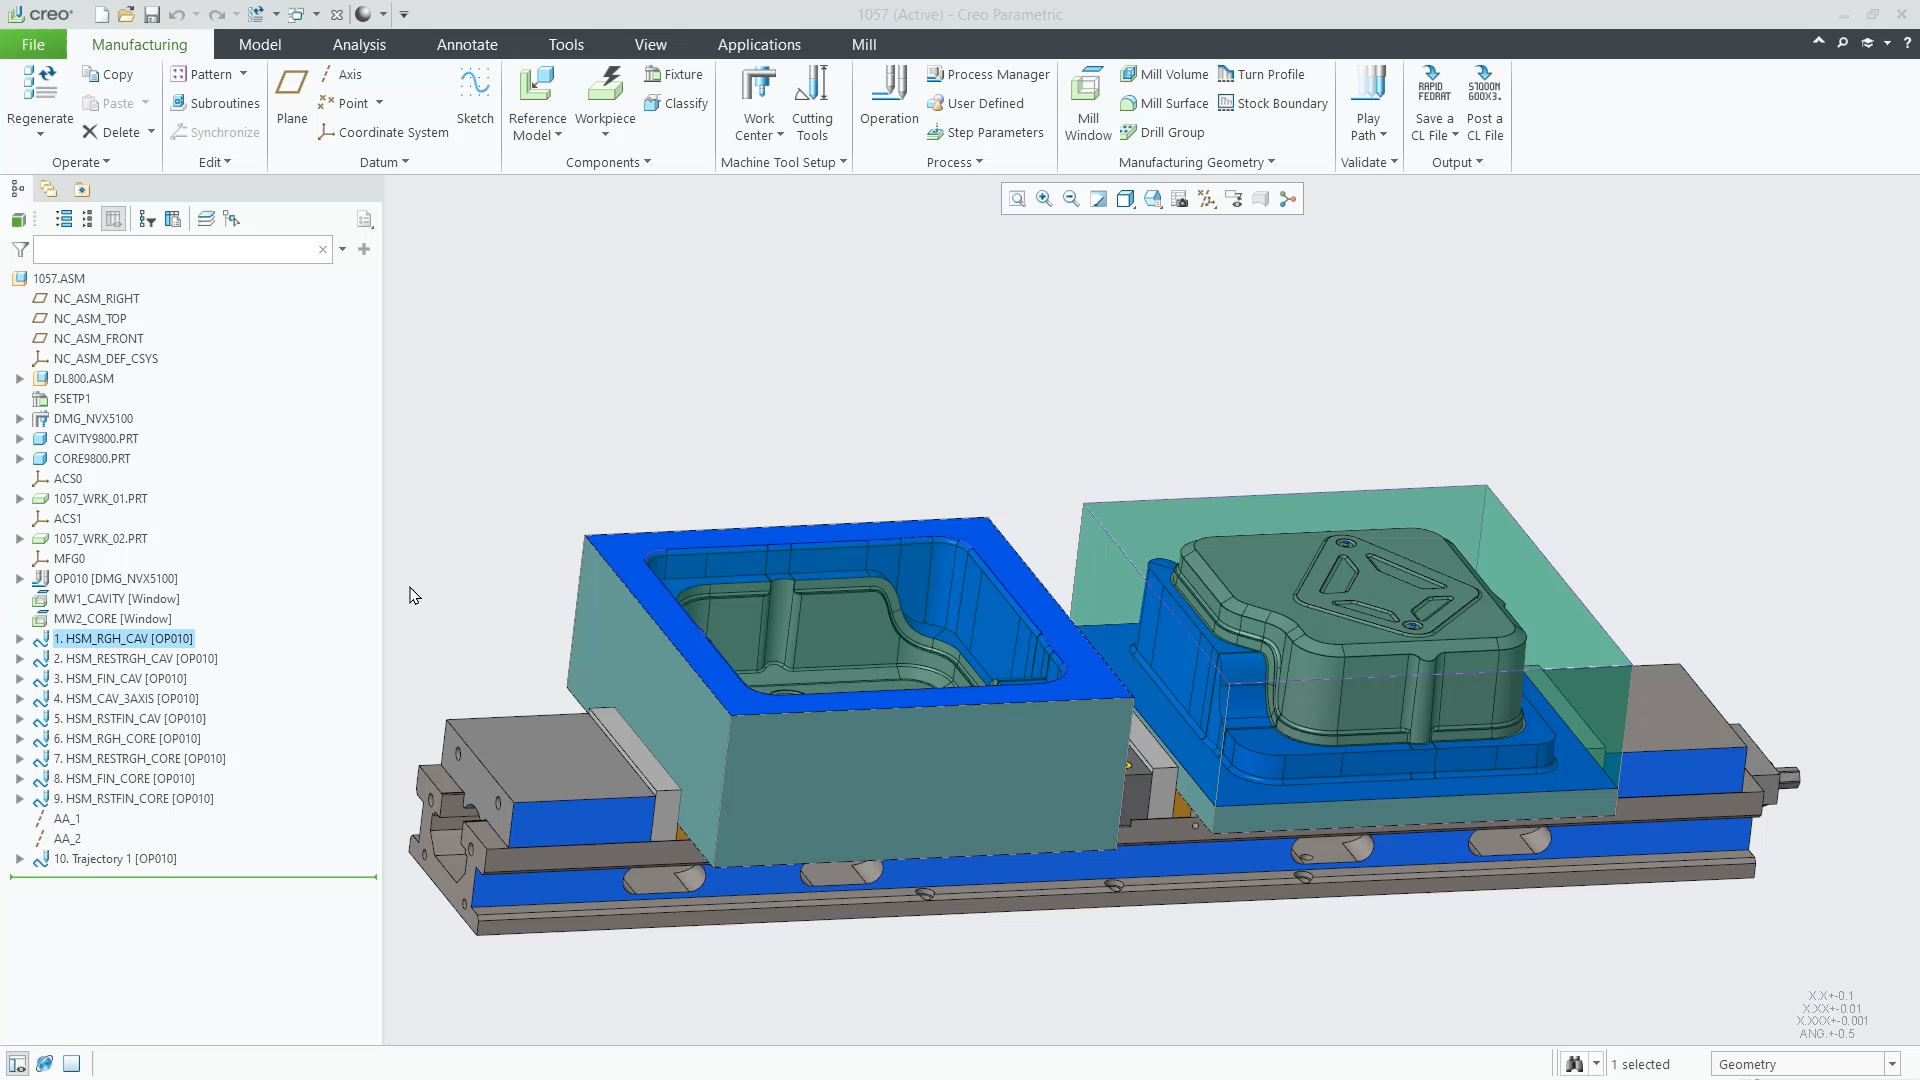This screenshot has height=1080, width=1920.
Task: Click the Zoom In magnifier
Action: pos(1044,199)
